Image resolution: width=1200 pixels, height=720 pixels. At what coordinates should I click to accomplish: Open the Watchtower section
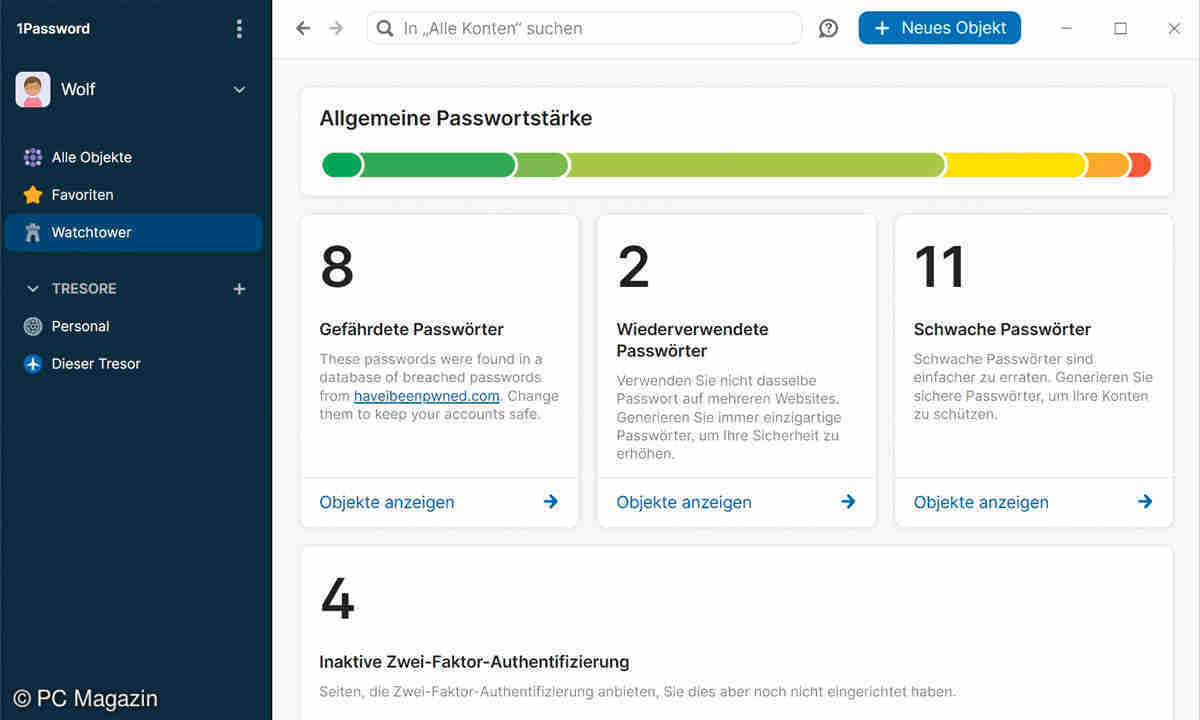coord(91,233)
